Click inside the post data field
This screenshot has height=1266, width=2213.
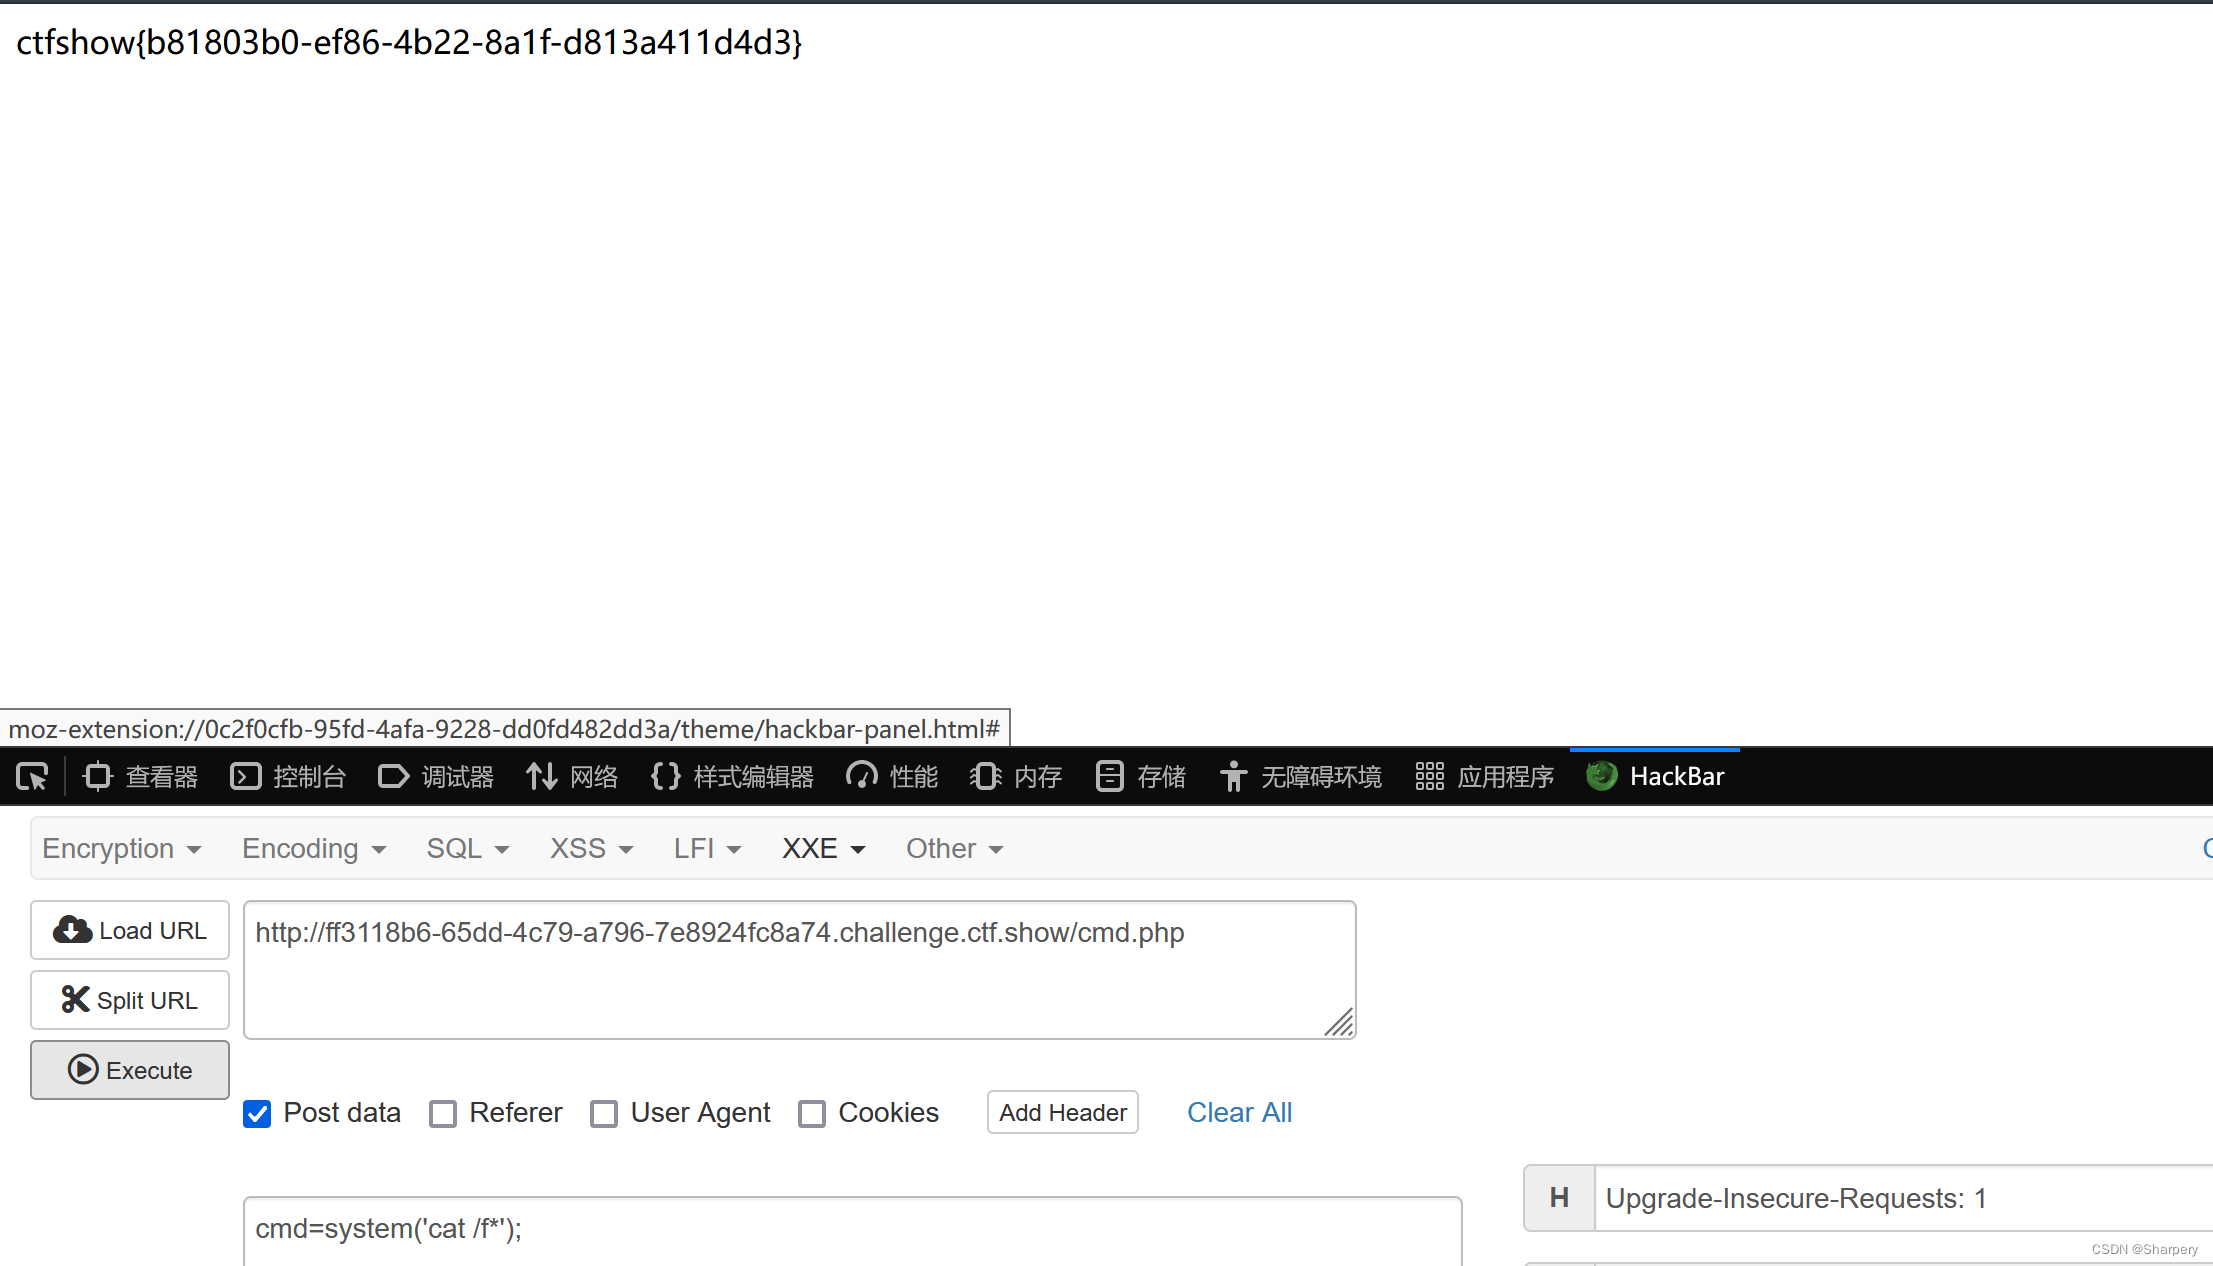pos(850,1229)
